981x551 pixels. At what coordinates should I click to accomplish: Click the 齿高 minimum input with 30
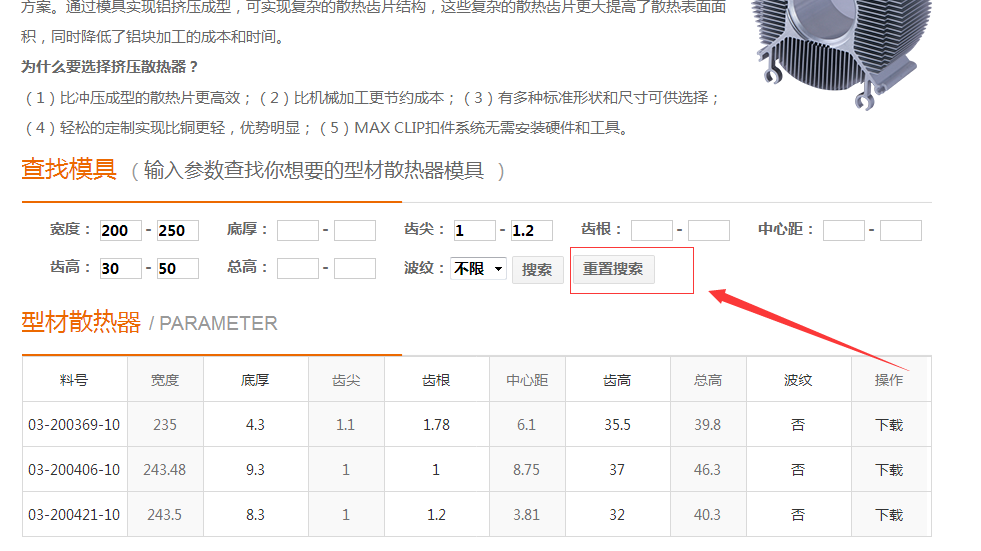pos(120,269)
